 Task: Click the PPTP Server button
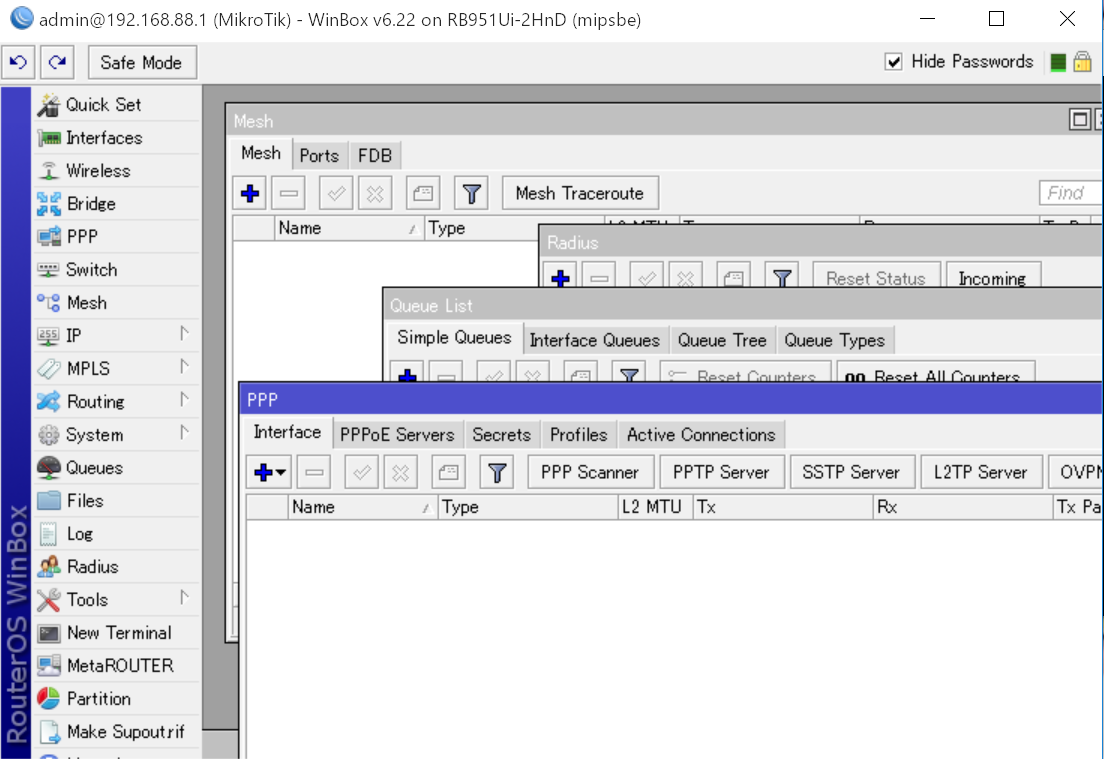[x=722, y=472]
